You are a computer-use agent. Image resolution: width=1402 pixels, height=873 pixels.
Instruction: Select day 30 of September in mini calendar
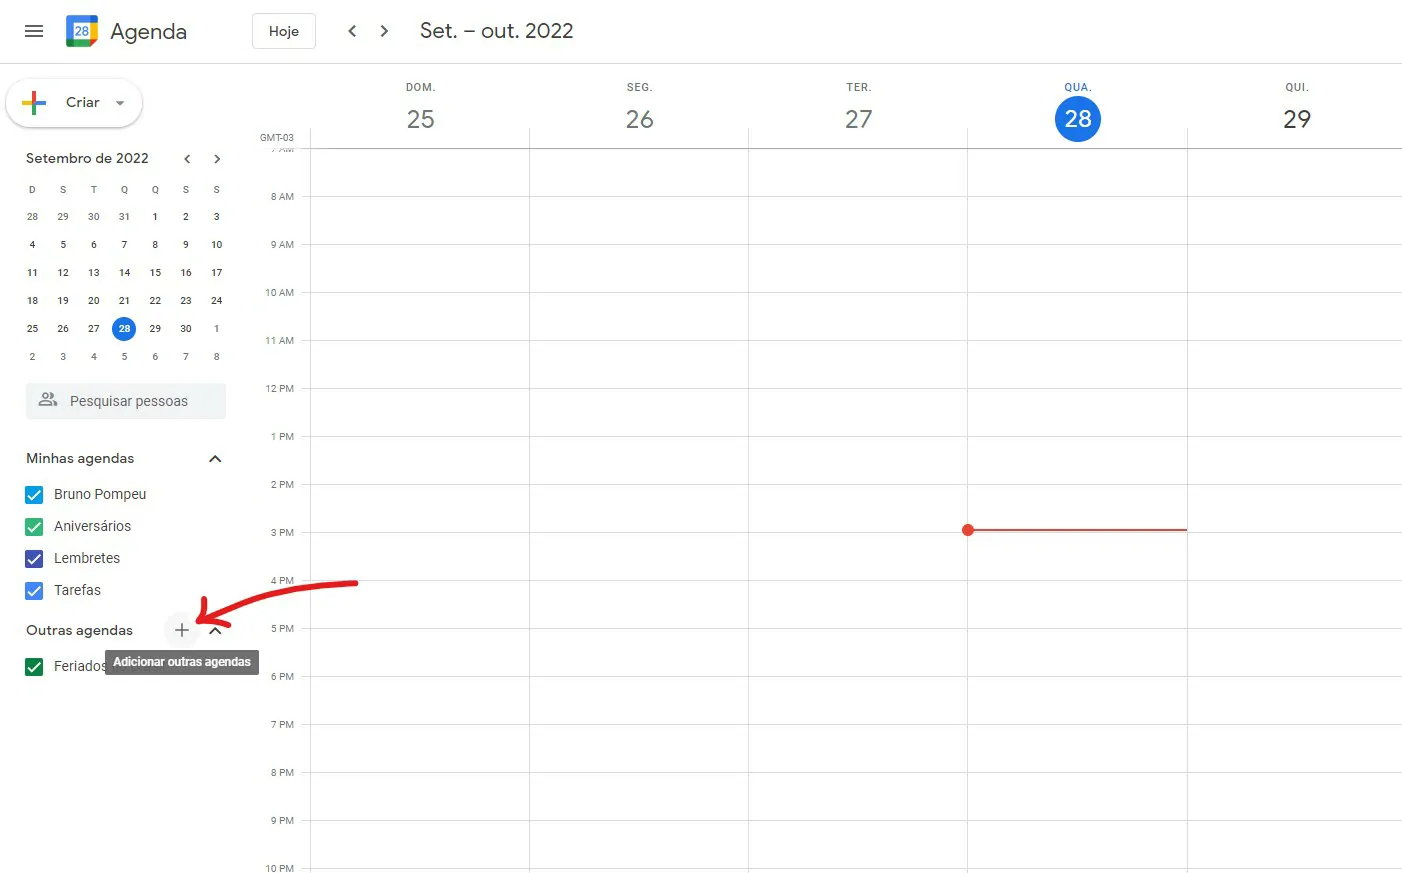pos(186,328)
